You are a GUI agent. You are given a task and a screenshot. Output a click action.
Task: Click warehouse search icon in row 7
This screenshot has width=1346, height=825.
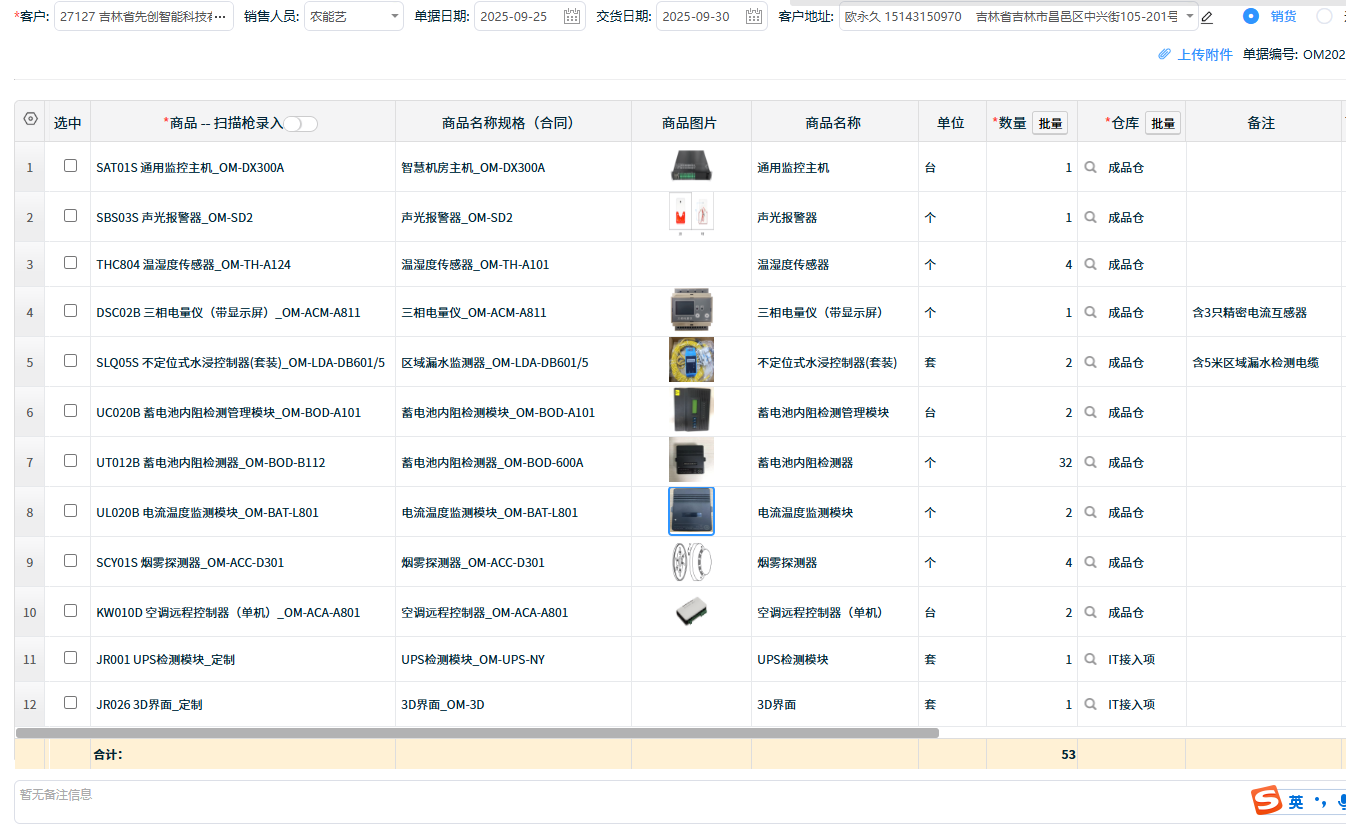(x=1091, y=463)
